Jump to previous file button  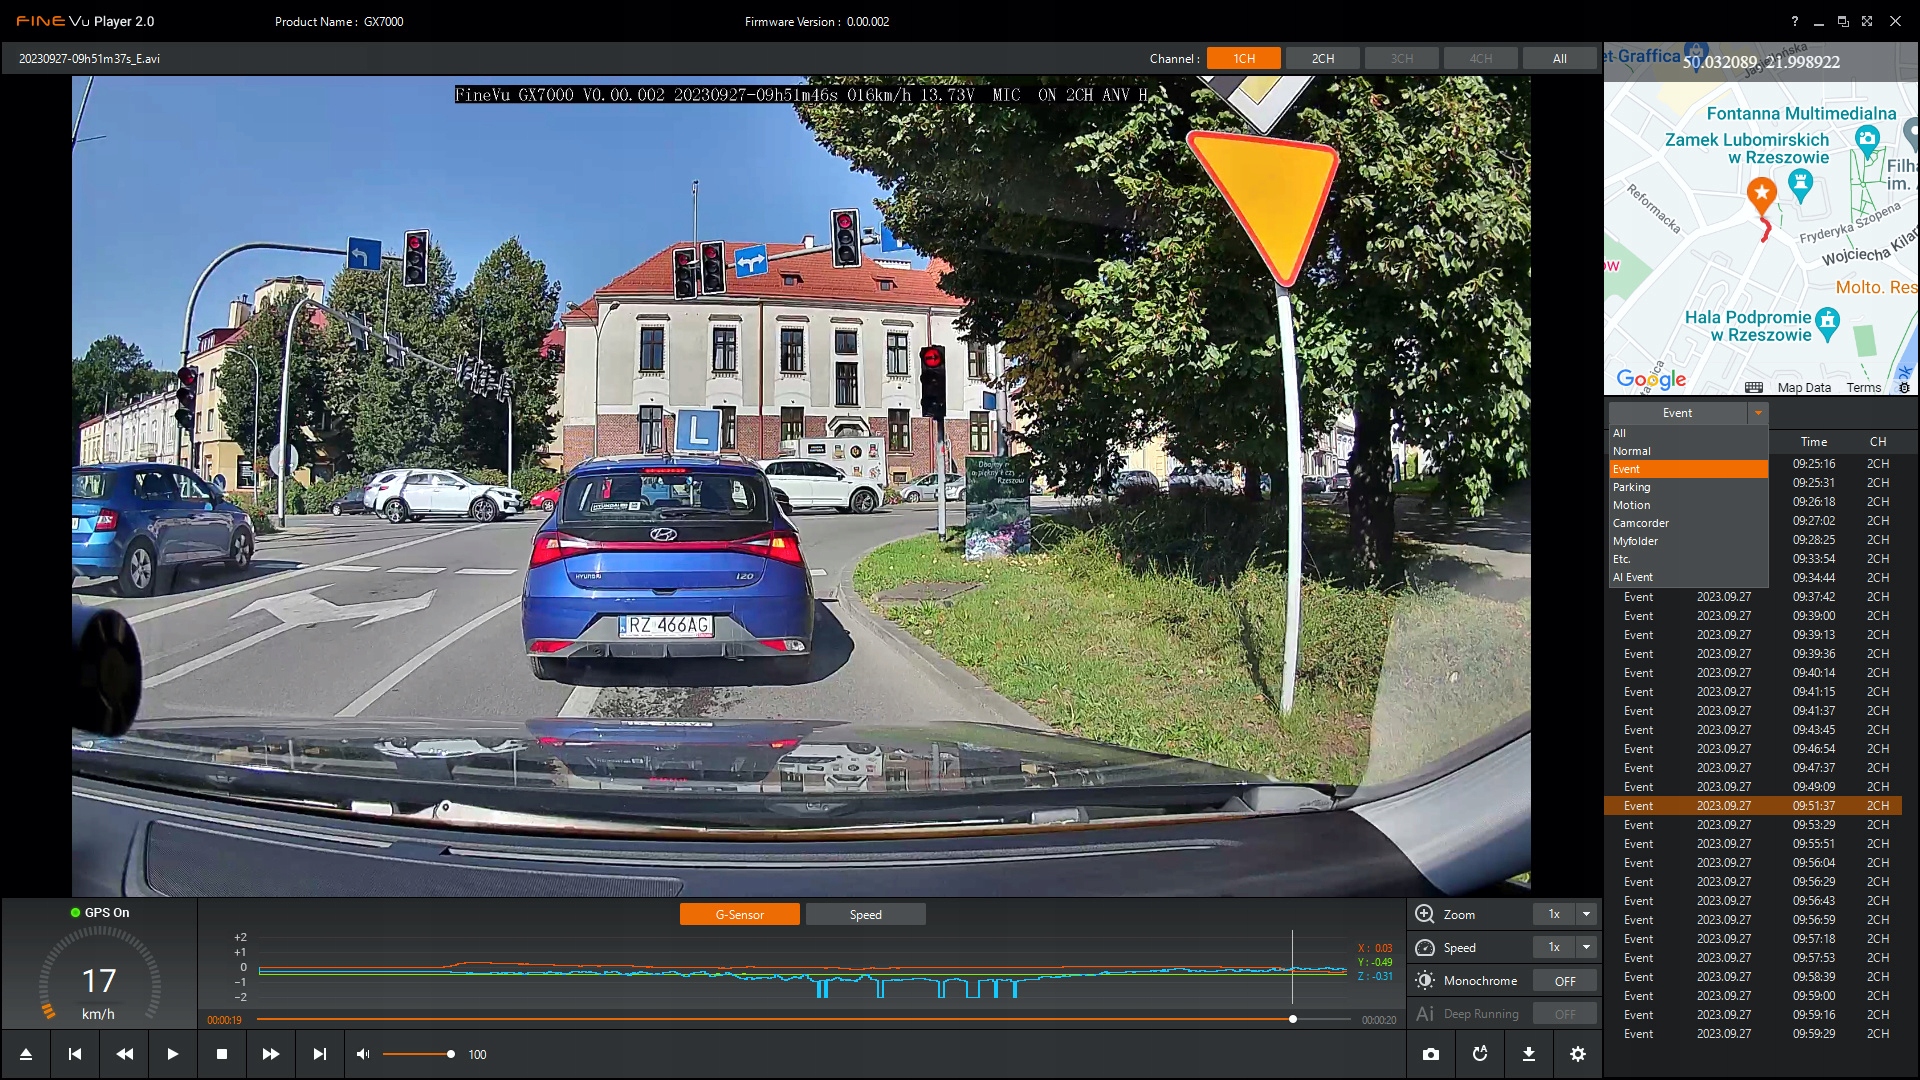click(x=75, y=1054)
